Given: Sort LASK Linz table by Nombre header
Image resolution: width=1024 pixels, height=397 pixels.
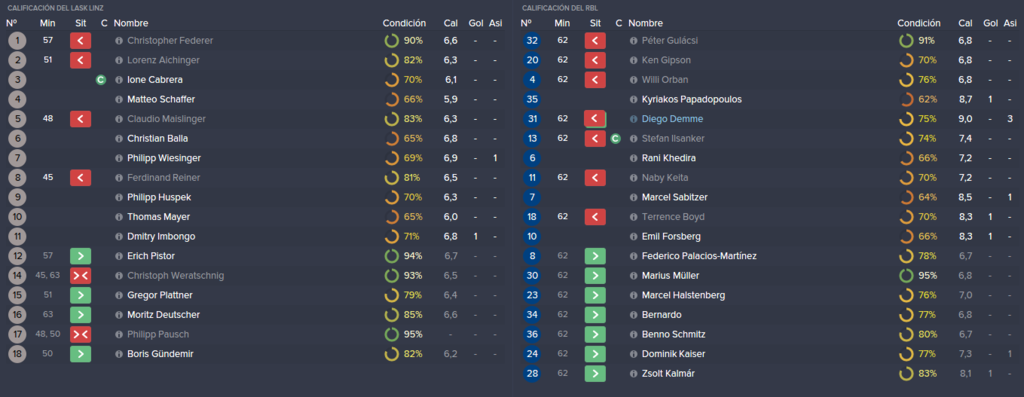Looking at the screenshot, I should coord(131,23).
